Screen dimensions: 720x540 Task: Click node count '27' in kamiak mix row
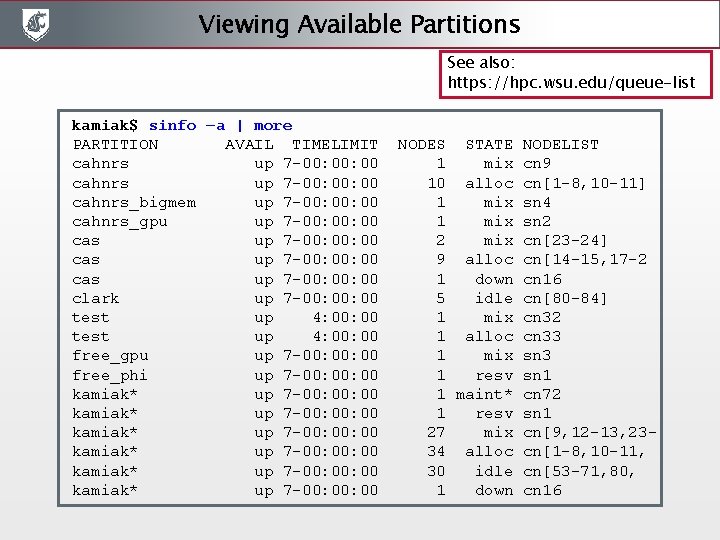point(436,433)
